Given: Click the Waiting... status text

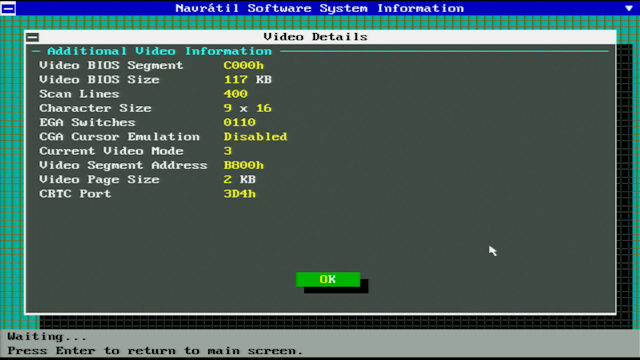Looking at the screenshot, I should point(47,337).
